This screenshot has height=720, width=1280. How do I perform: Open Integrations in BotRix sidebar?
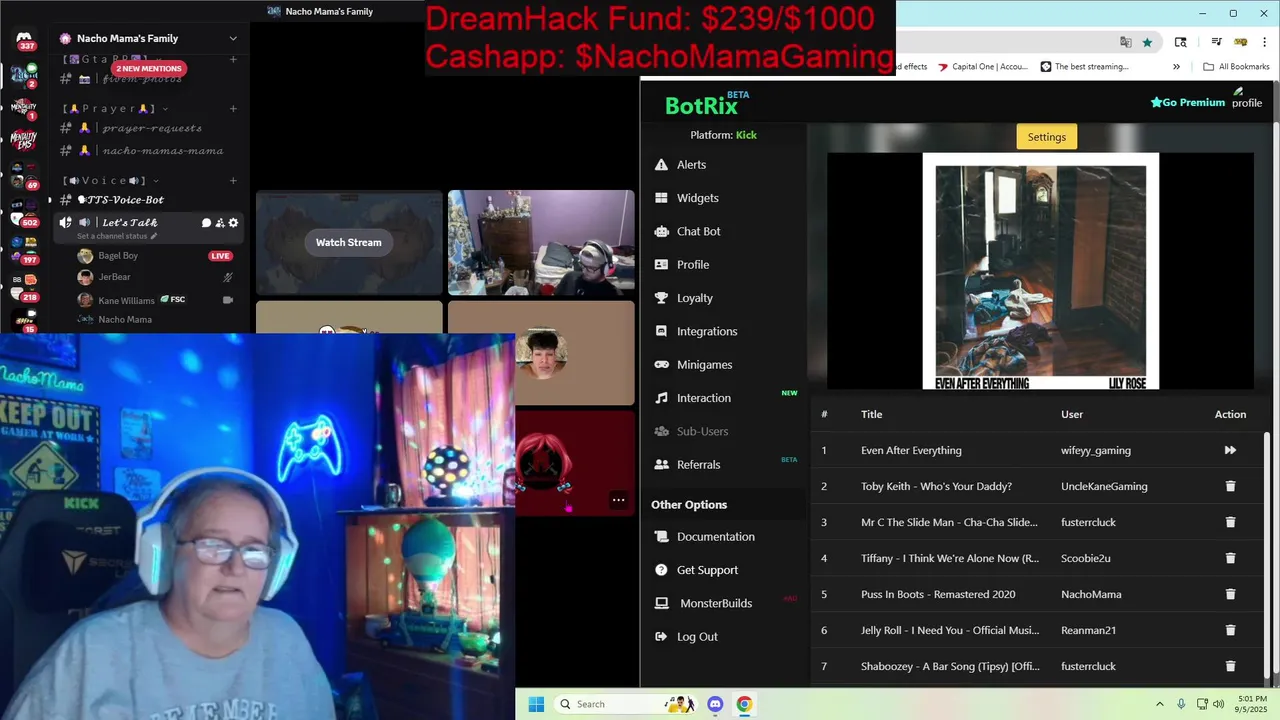pyautogui.click(x=696, y=331)
